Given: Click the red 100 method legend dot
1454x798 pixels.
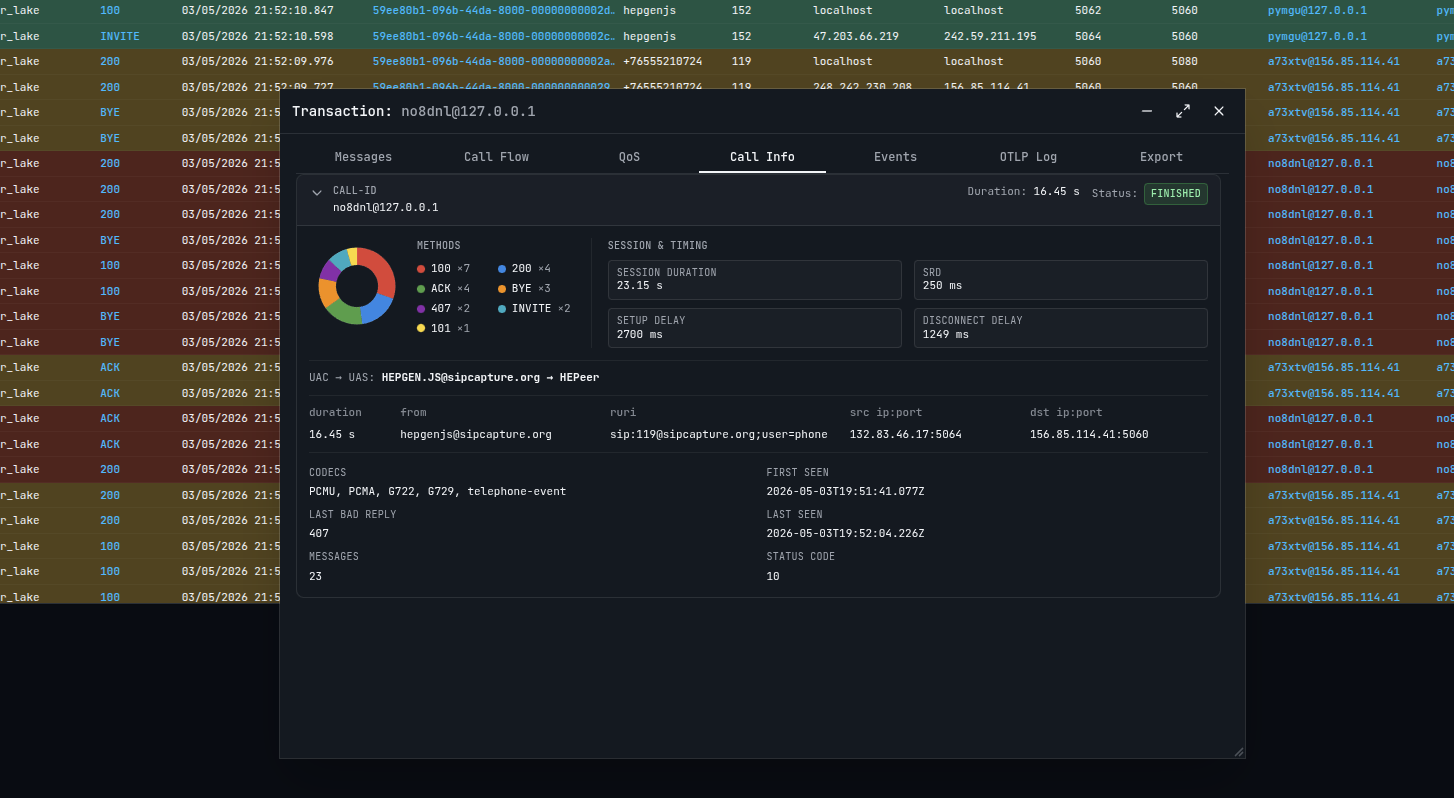Looking at the screenshot, I should click(x=421, y=269).
